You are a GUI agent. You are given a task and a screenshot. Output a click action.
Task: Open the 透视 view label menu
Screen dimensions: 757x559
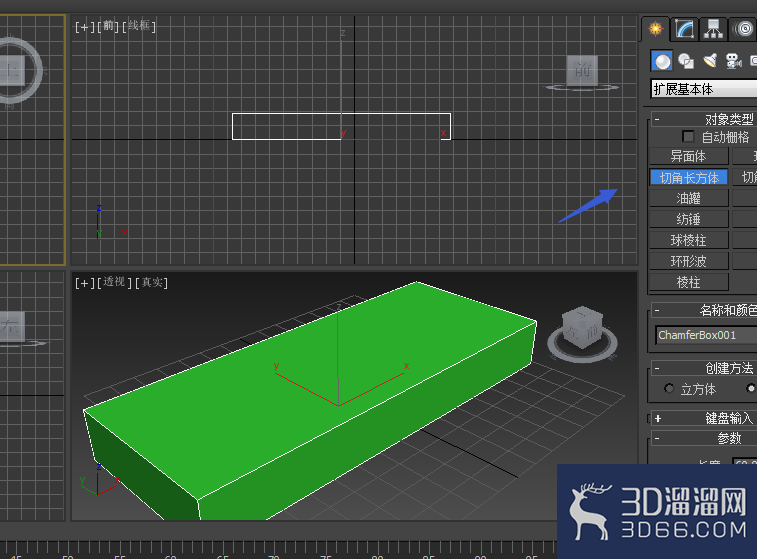click(114, 282)
